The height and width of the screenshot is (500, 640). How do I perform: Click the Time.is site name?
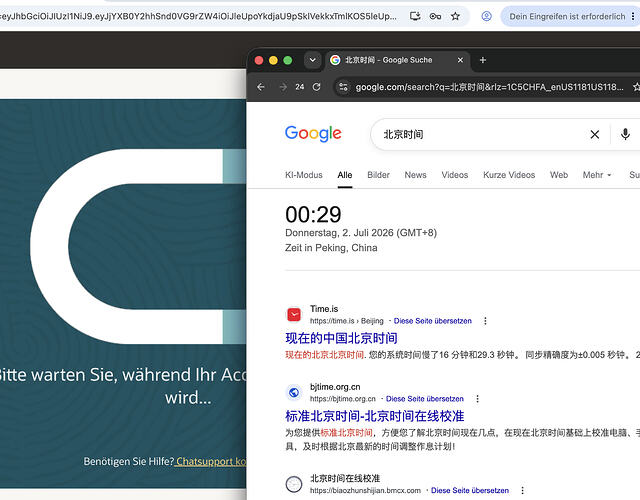(324, 309)
